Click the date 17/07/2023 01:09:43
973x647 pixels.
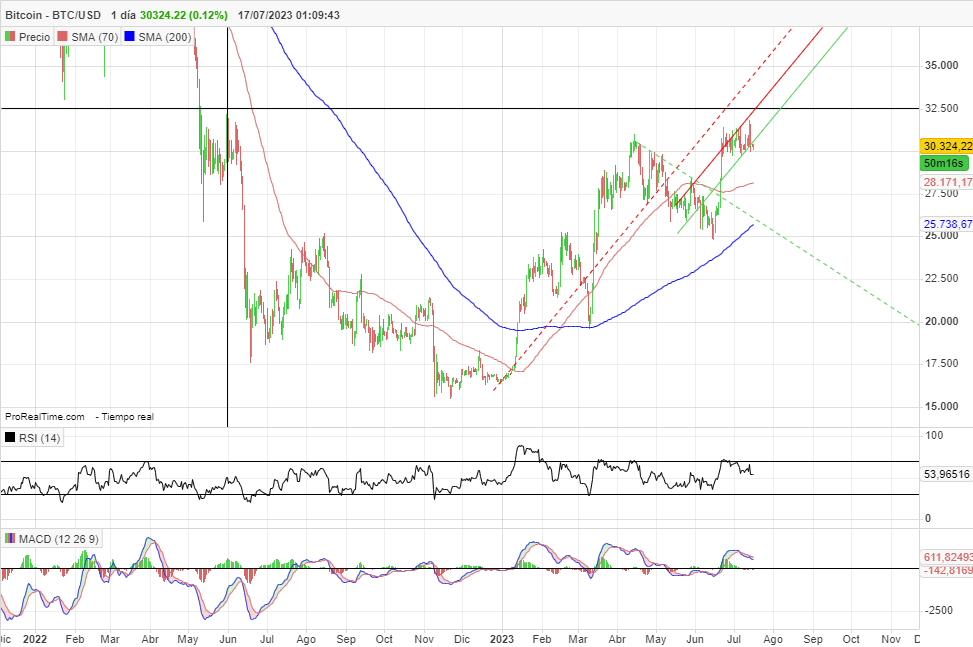289,15
